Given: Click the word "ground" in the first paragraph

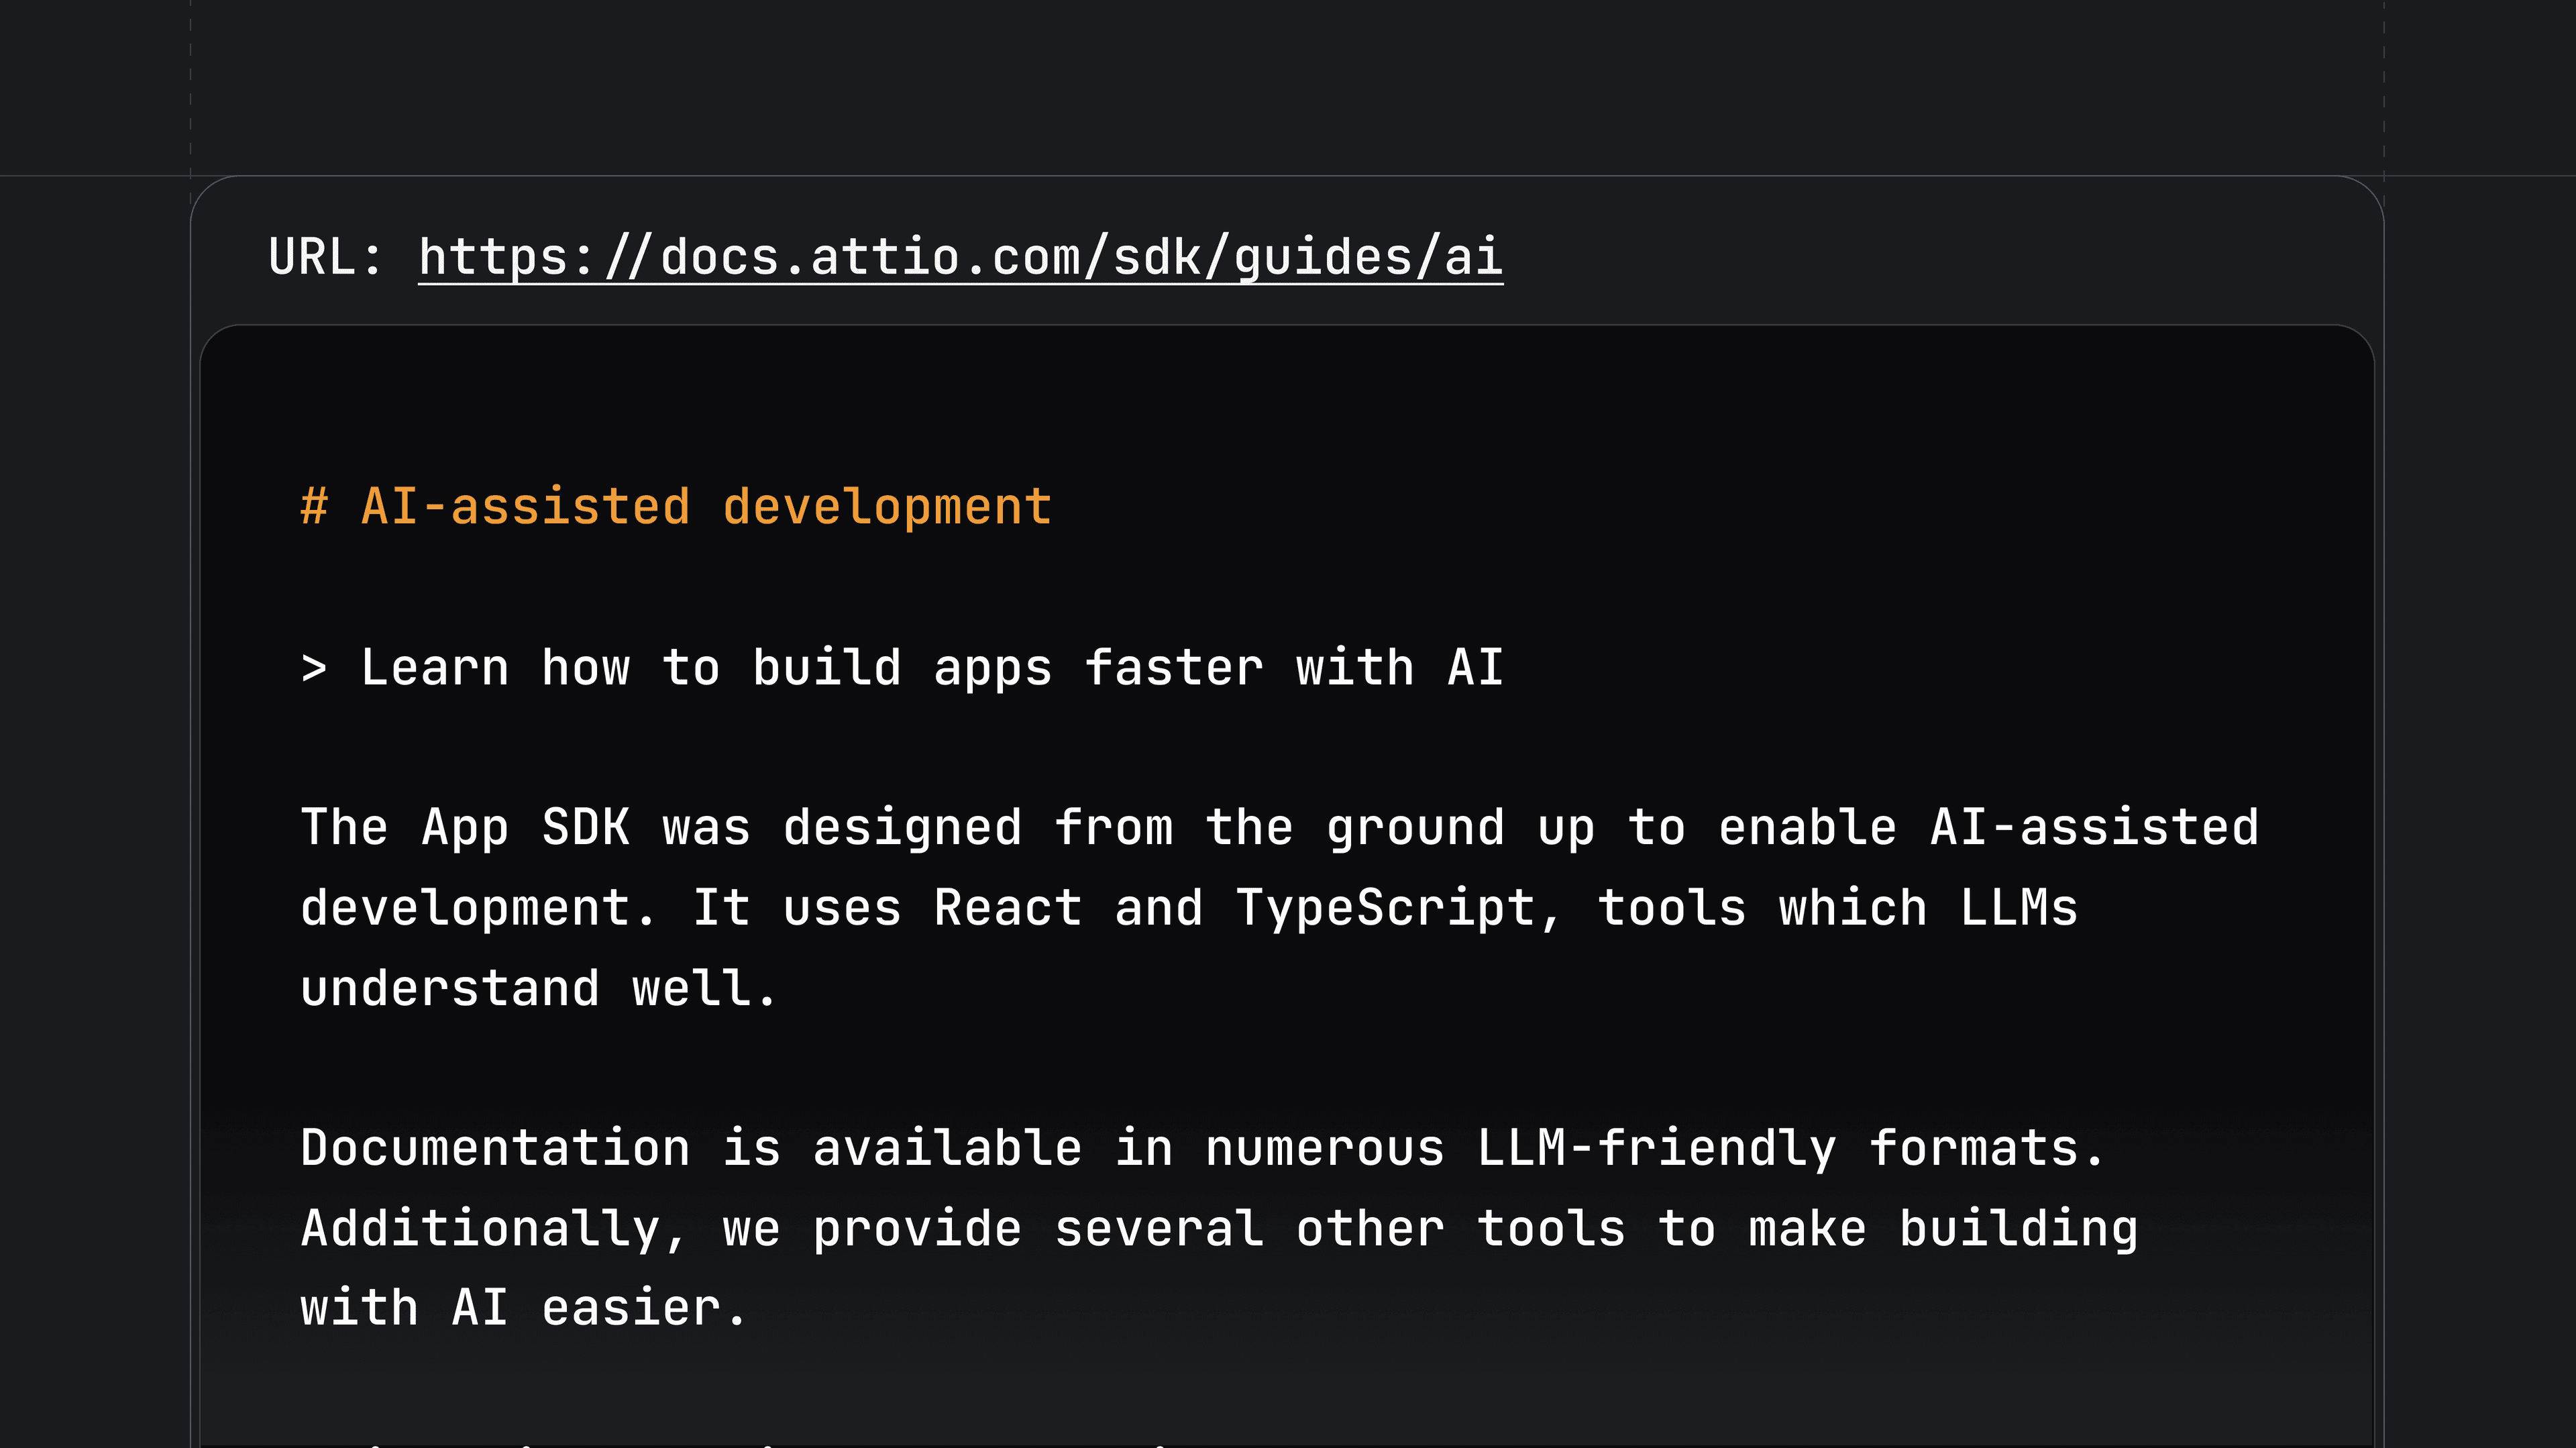Looking at the screenshot, I should tap(1415, 828).
